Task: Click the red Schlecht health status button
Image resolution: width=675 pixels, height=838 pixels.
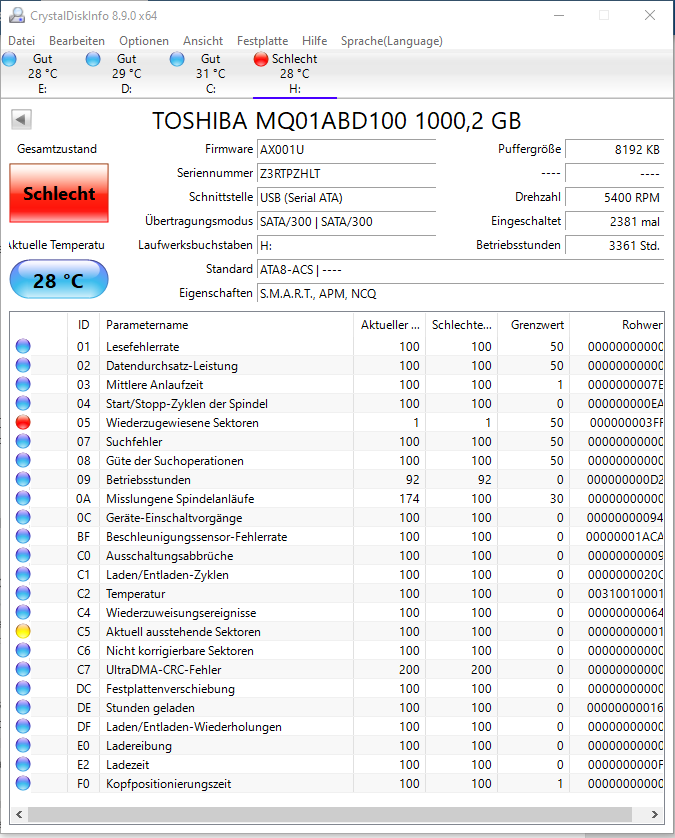Action: (59, 193)
